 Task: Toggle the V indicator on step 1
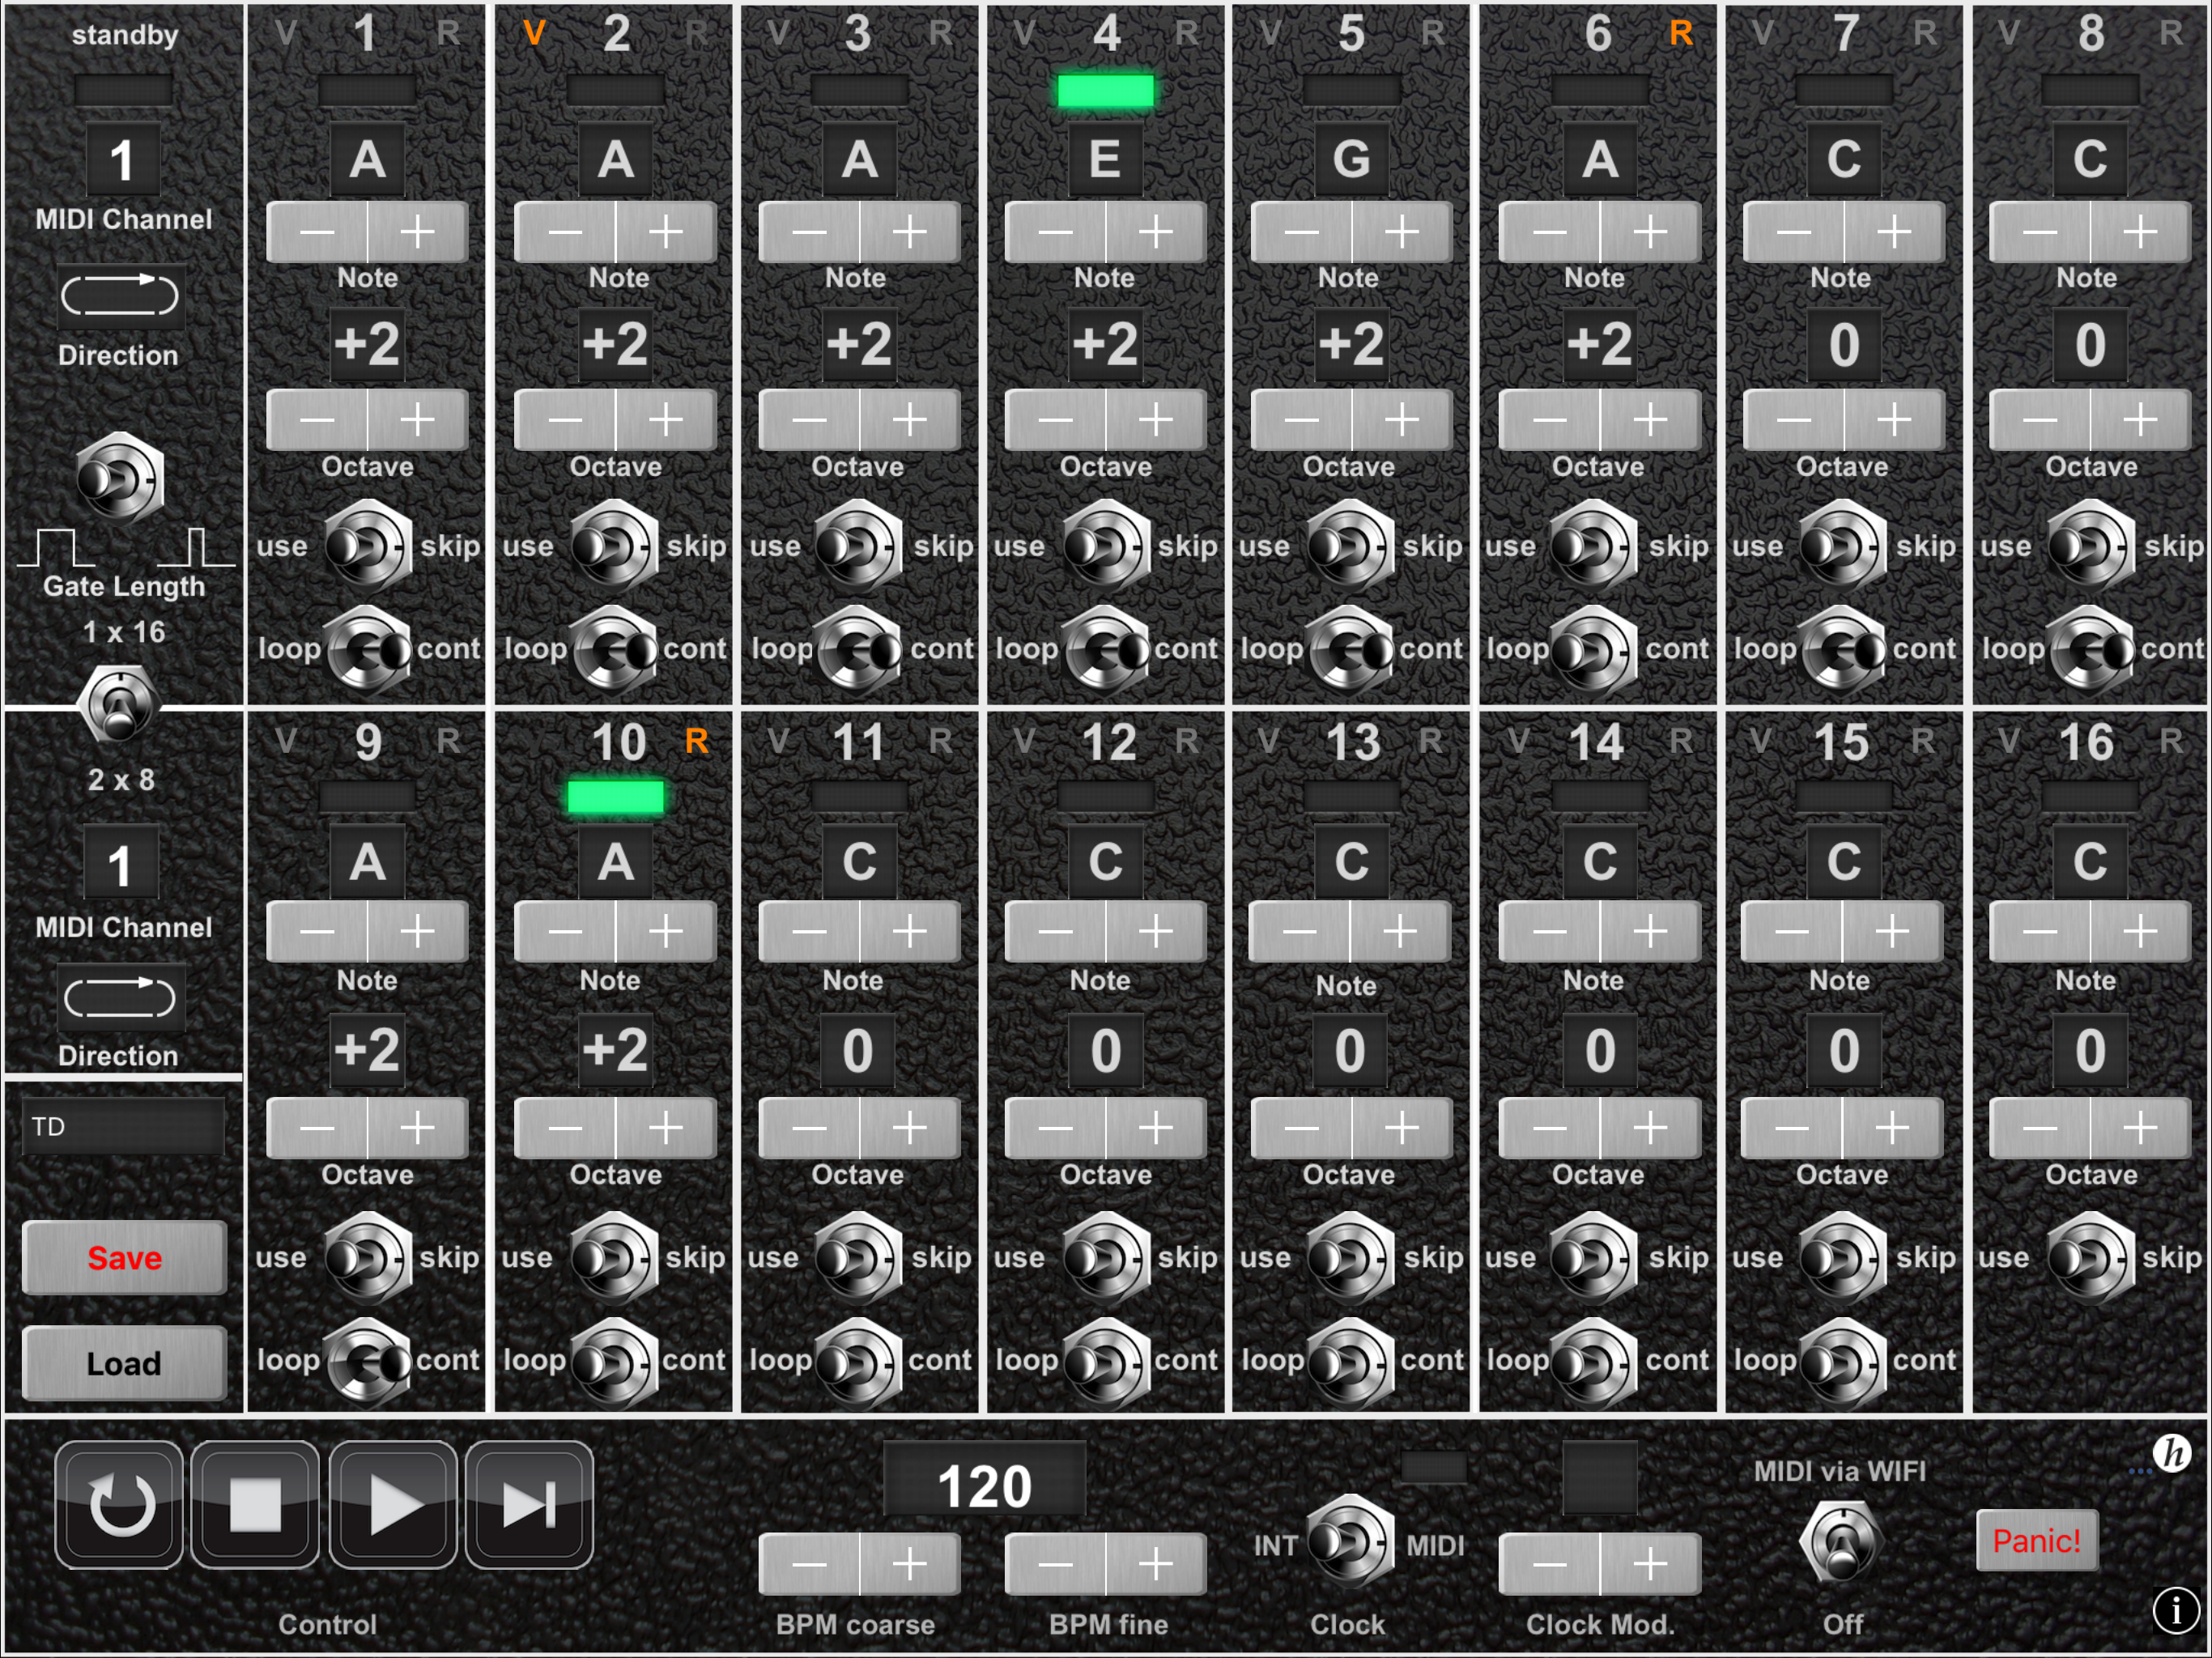click(x=286, y=33)
